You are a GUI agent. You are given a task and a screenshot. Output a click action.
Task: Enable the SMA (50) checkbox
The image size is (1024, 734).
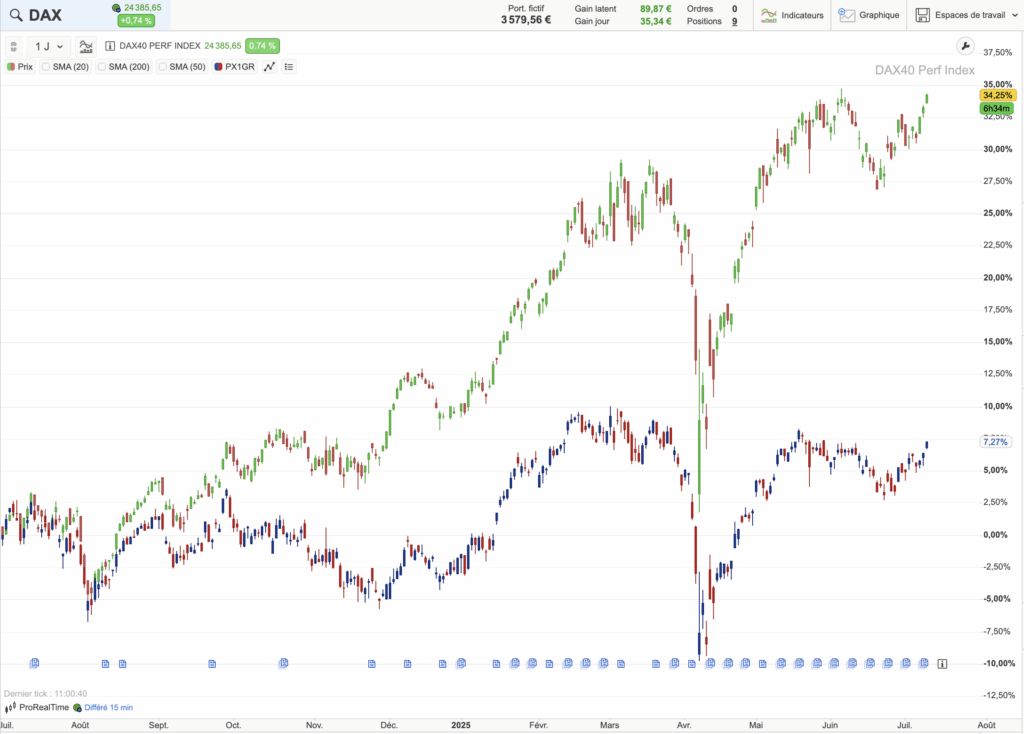[163, 67]
